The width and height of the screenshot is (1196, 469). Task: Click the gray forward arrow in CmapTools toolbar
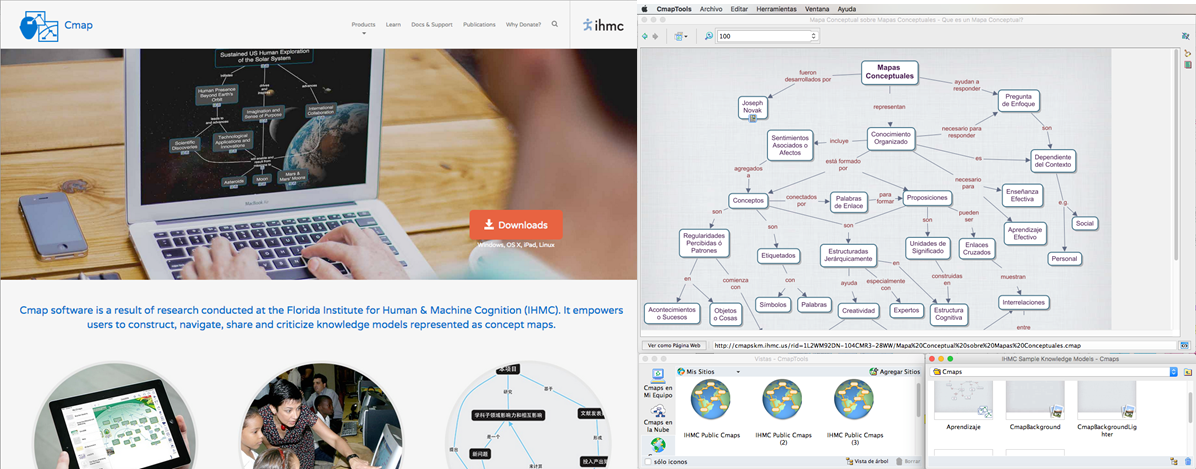pos(655,36)
